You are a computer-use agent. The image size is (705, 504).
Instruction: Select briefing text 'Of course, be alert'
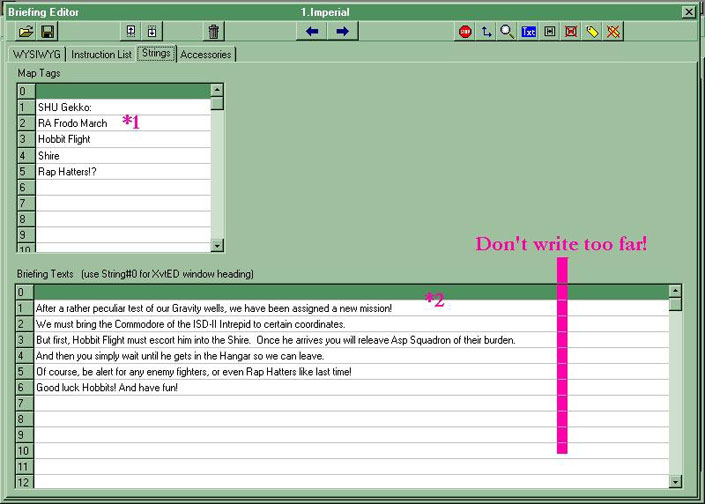point(352,372)
